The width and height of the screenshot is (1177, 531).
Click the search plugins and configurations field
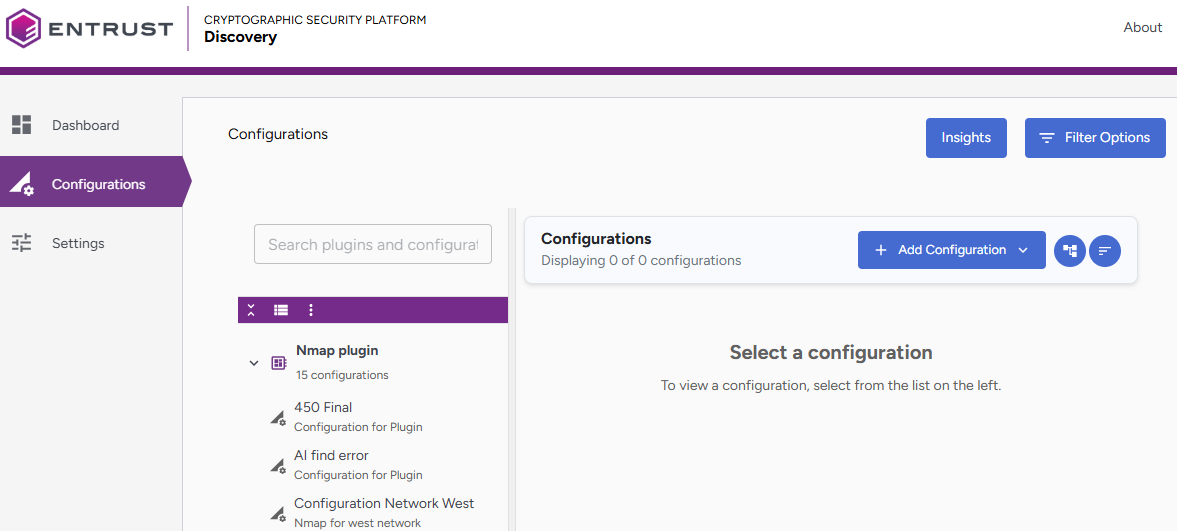(372, 245)
